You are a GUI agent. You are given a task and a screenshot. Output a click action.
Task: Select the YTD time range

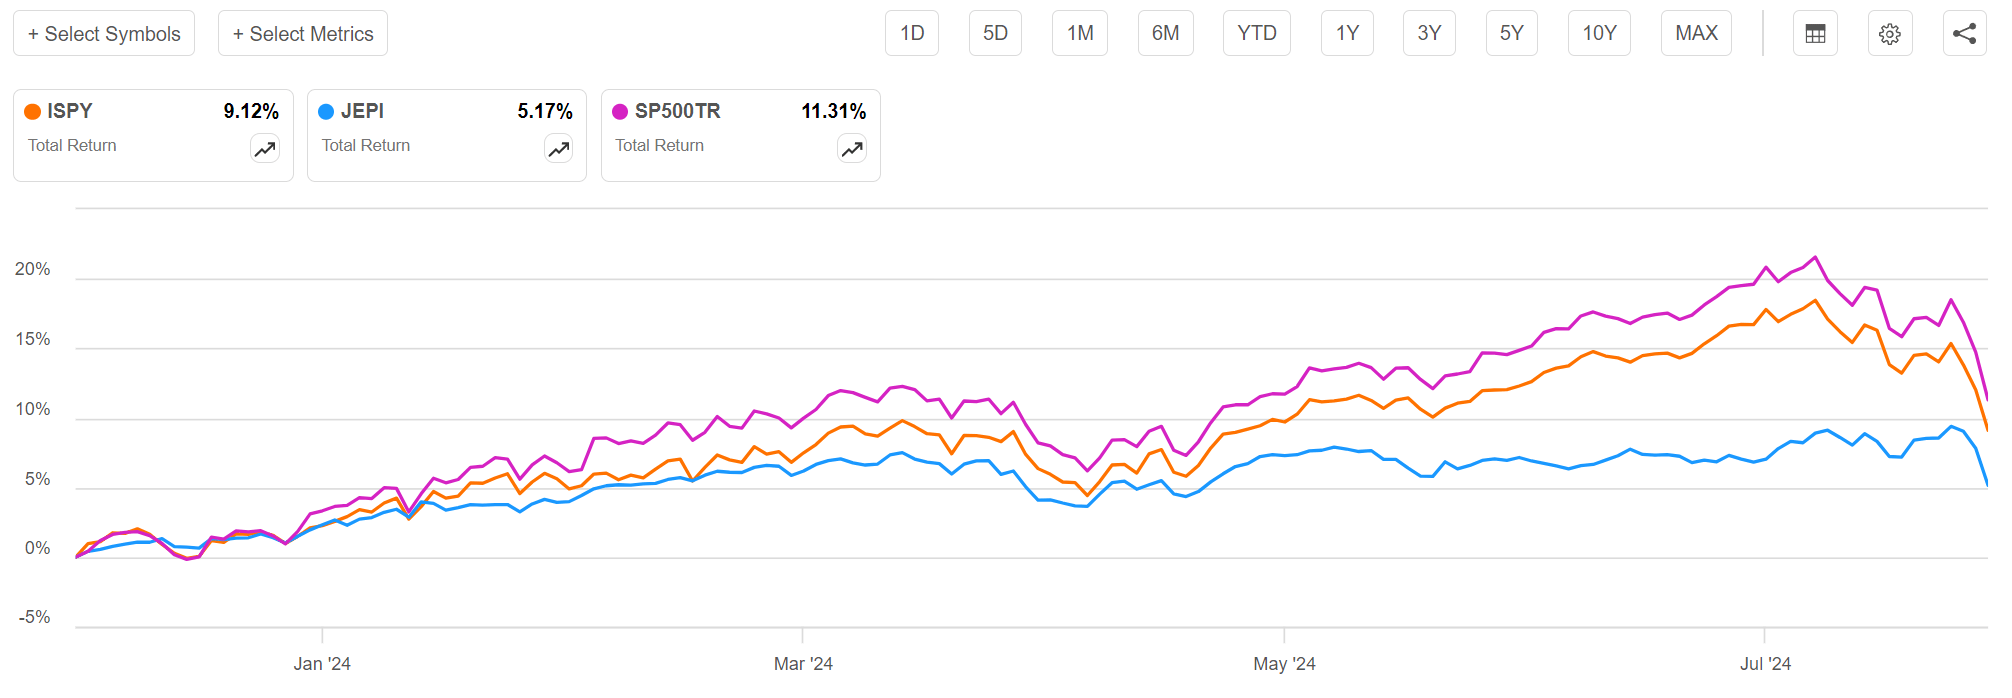pyautogui.click(x=1256, y=34)
